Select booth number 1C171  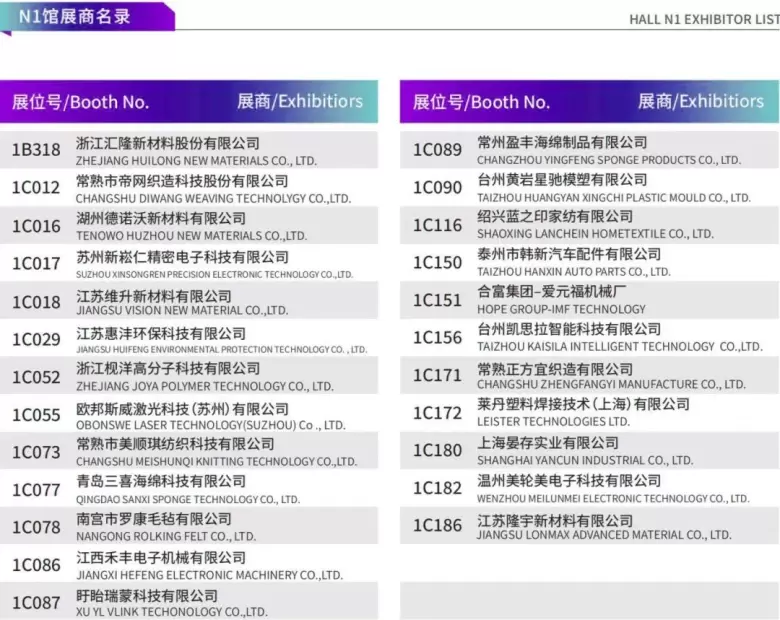(438, 375)
